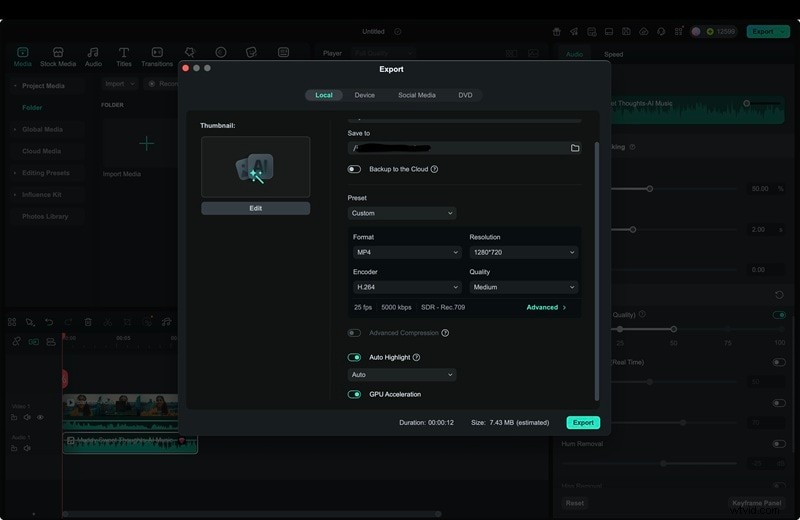Open the Preset Custom dropdown
Image resolution: width=800 pixels, height=520 pixels.
pos(402,213)
